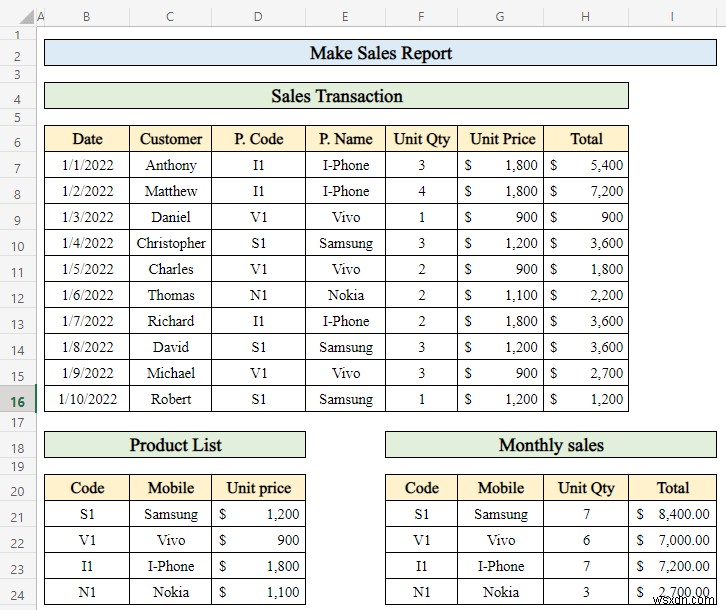The width and height of the screenshot is (726, 610).
Task: Click the Product List heading cell
Action: 175,445
